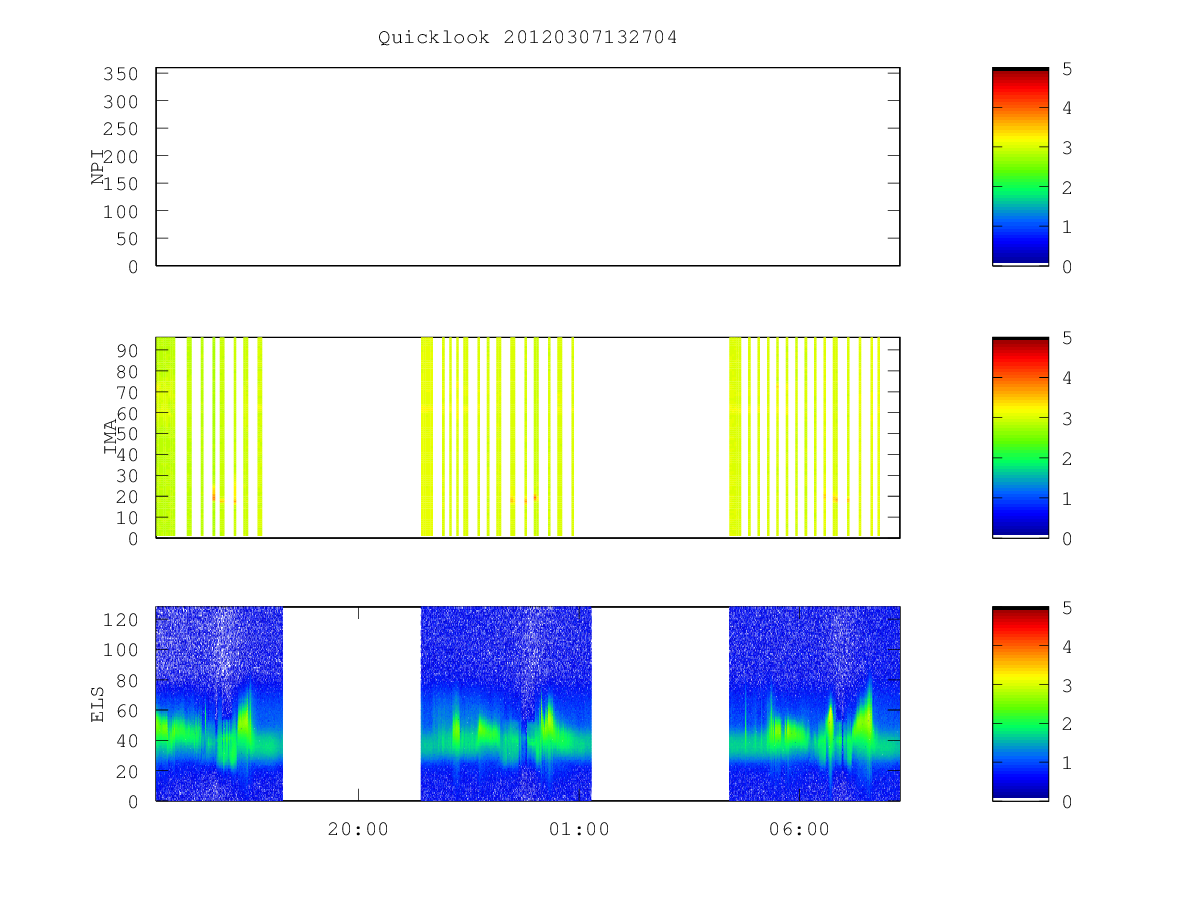Click the ELS panel color scale bar

coord(1020,703)
